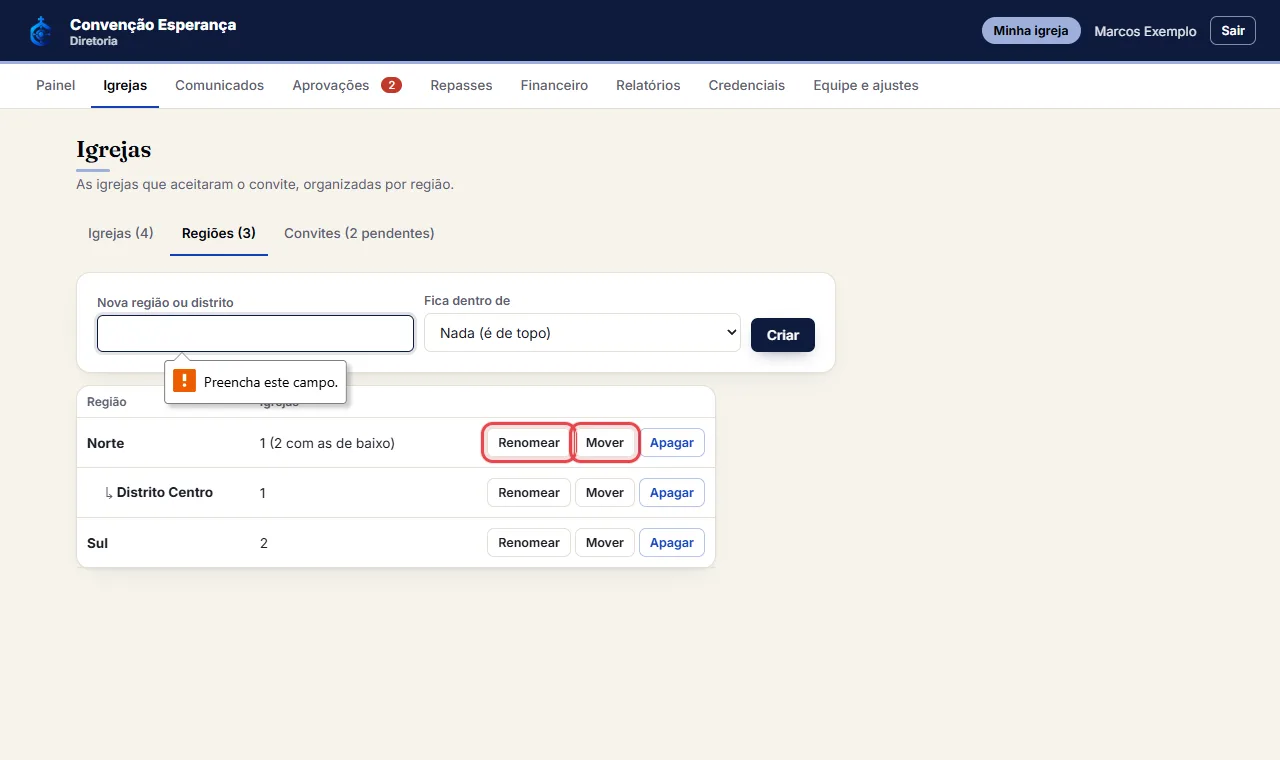1280x760 pixels.
Task: Log out with the Sair button
Action: (1233, 31)
